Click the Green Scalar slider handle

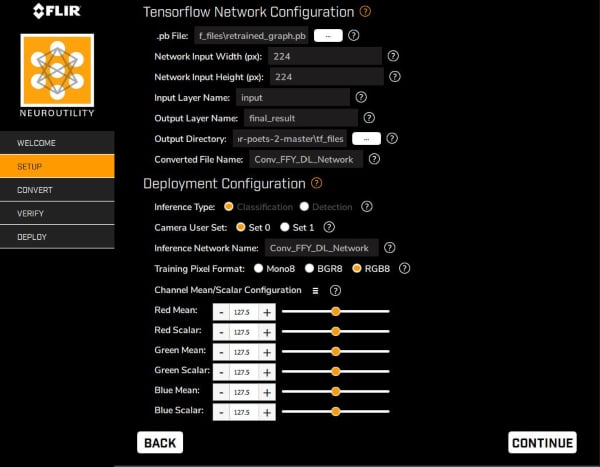tap(336, 371)
